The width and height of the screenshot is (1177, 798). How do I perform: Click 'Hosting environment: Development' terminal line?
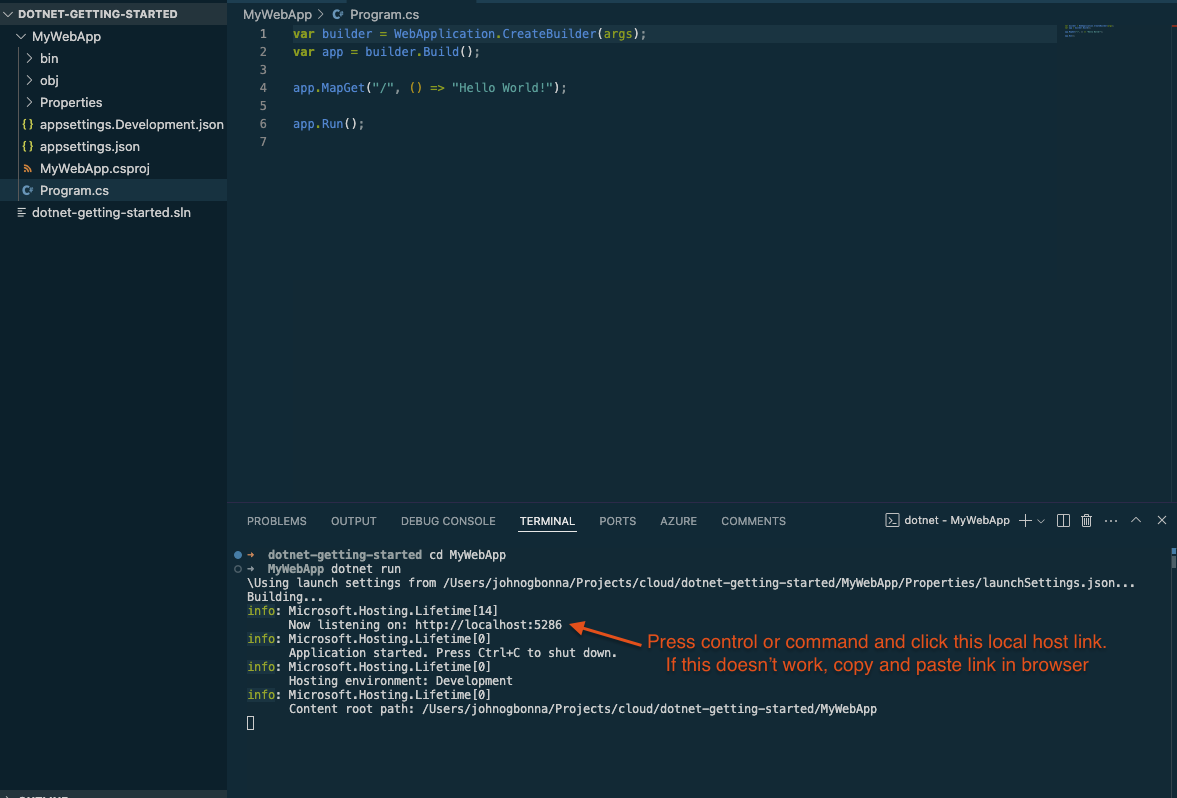(400, 681)
